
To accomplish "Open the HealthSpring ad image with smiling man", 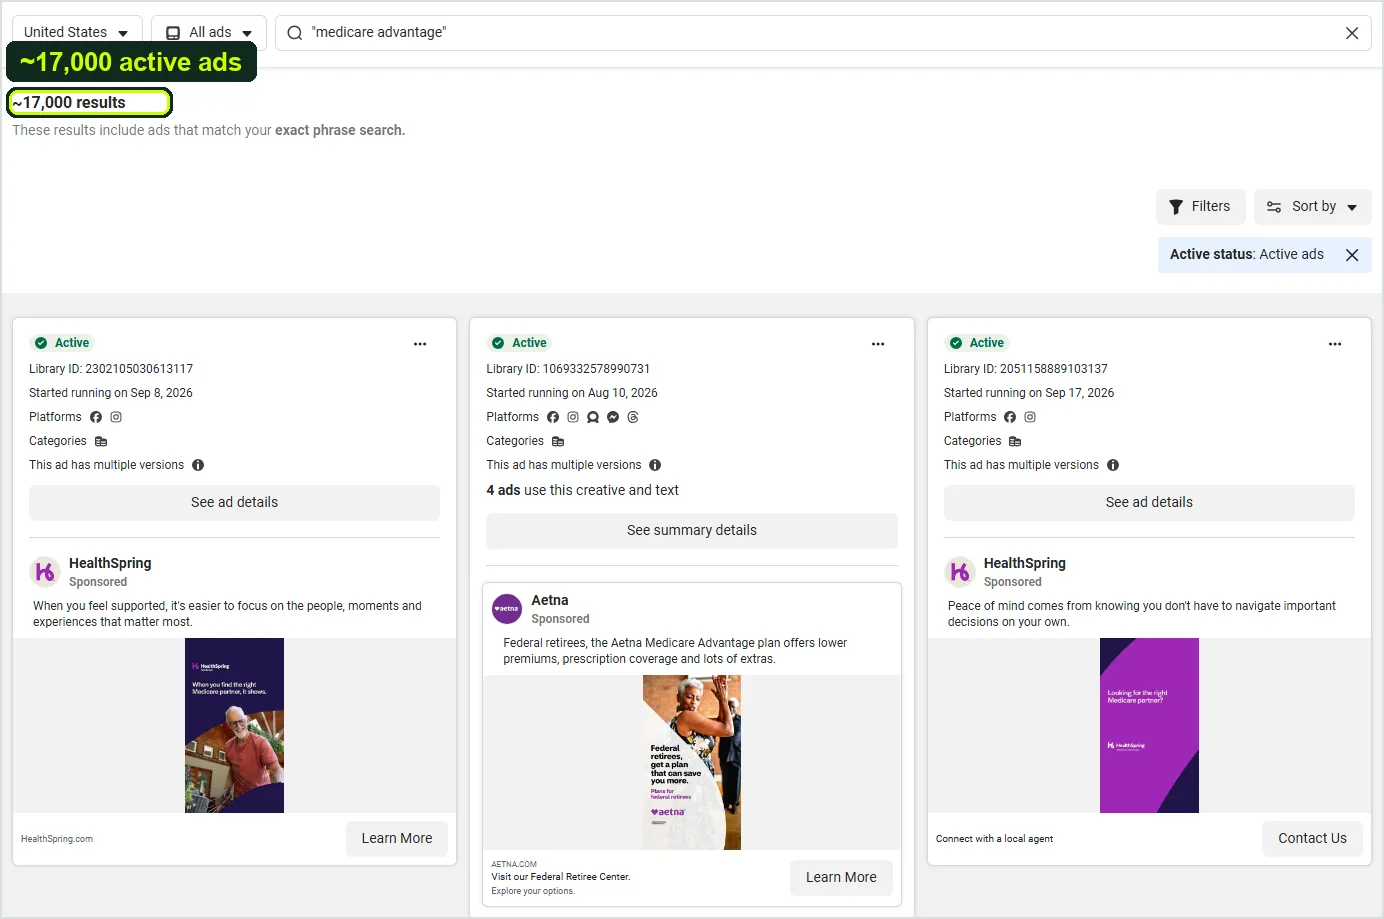I will coord(234,726).
